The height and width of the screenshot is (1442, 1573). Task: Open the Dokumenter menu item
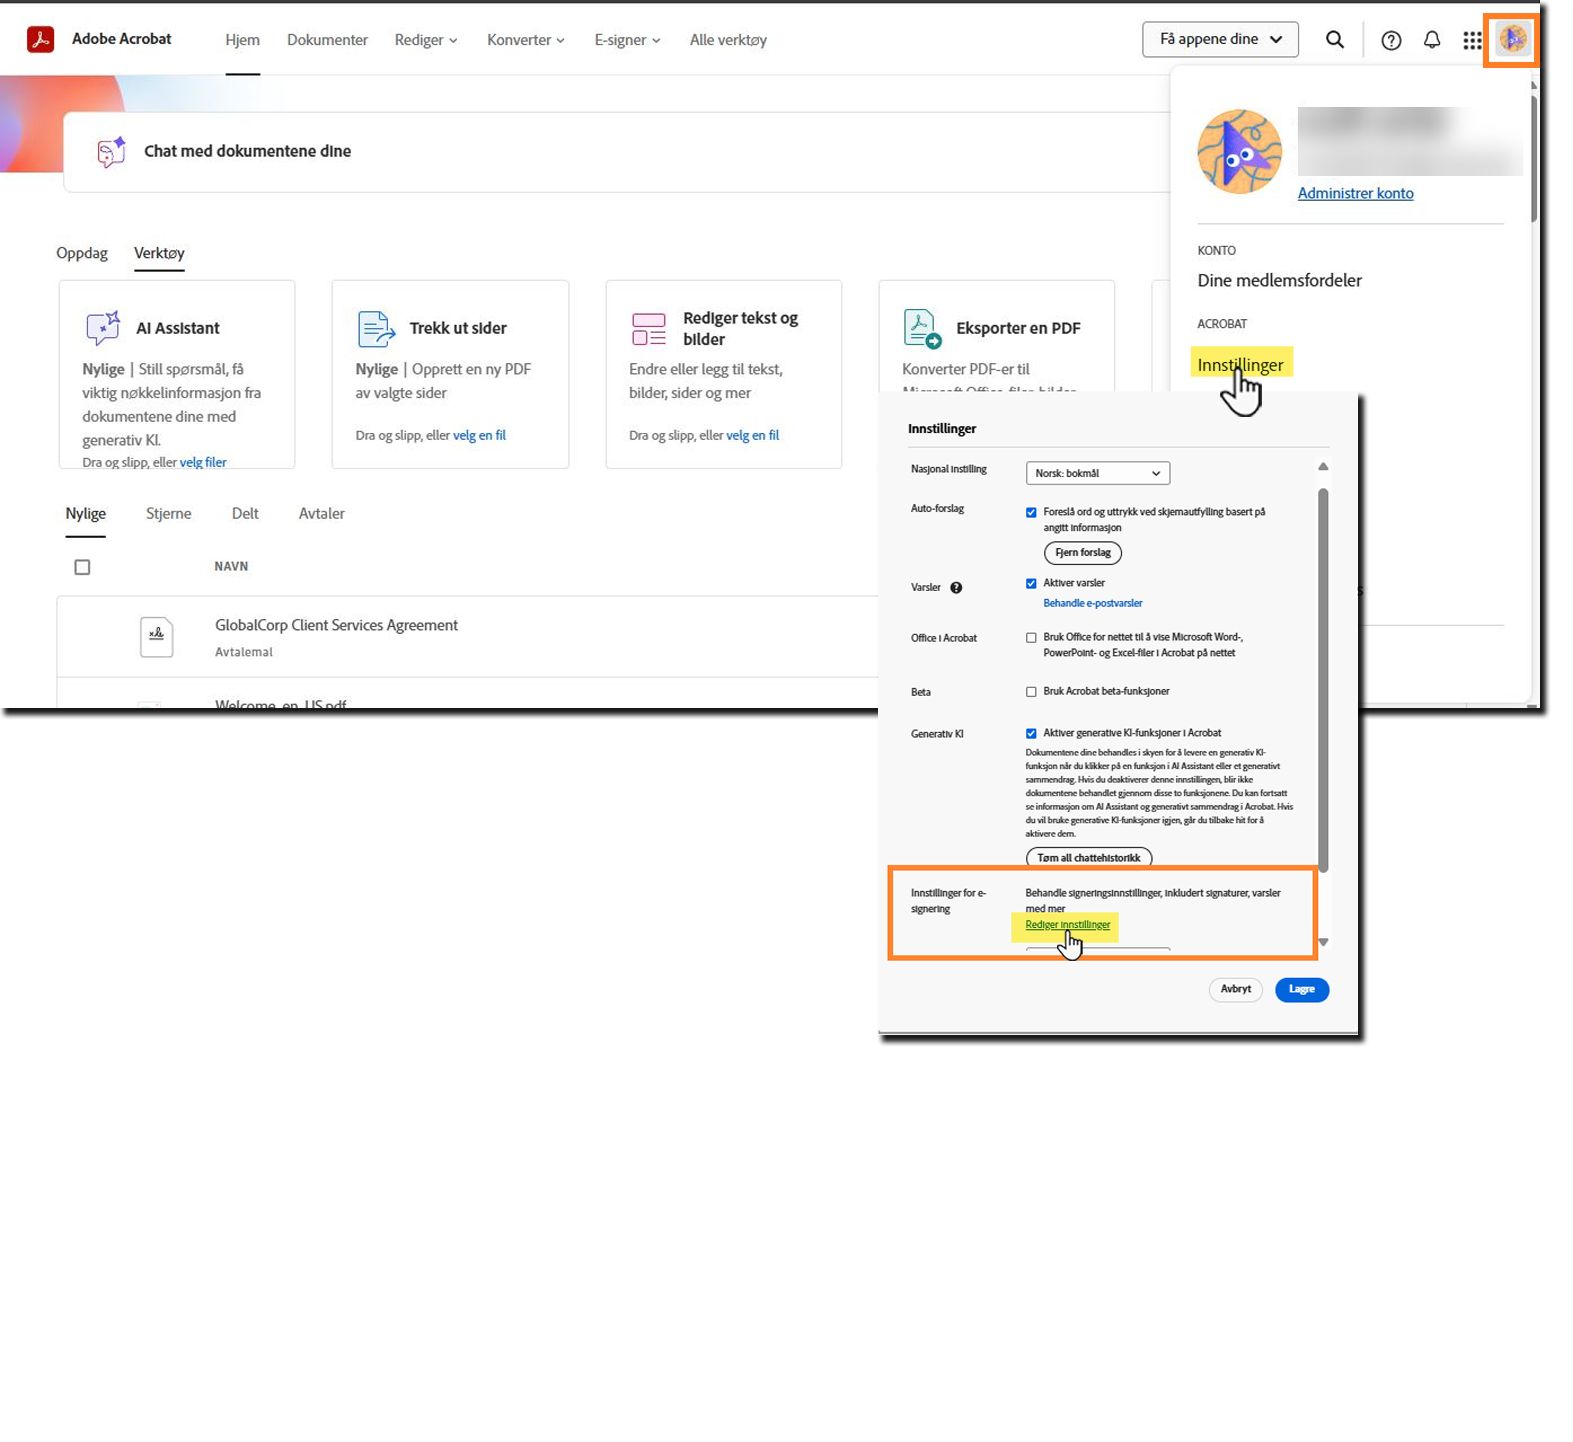tap(327, 40)
